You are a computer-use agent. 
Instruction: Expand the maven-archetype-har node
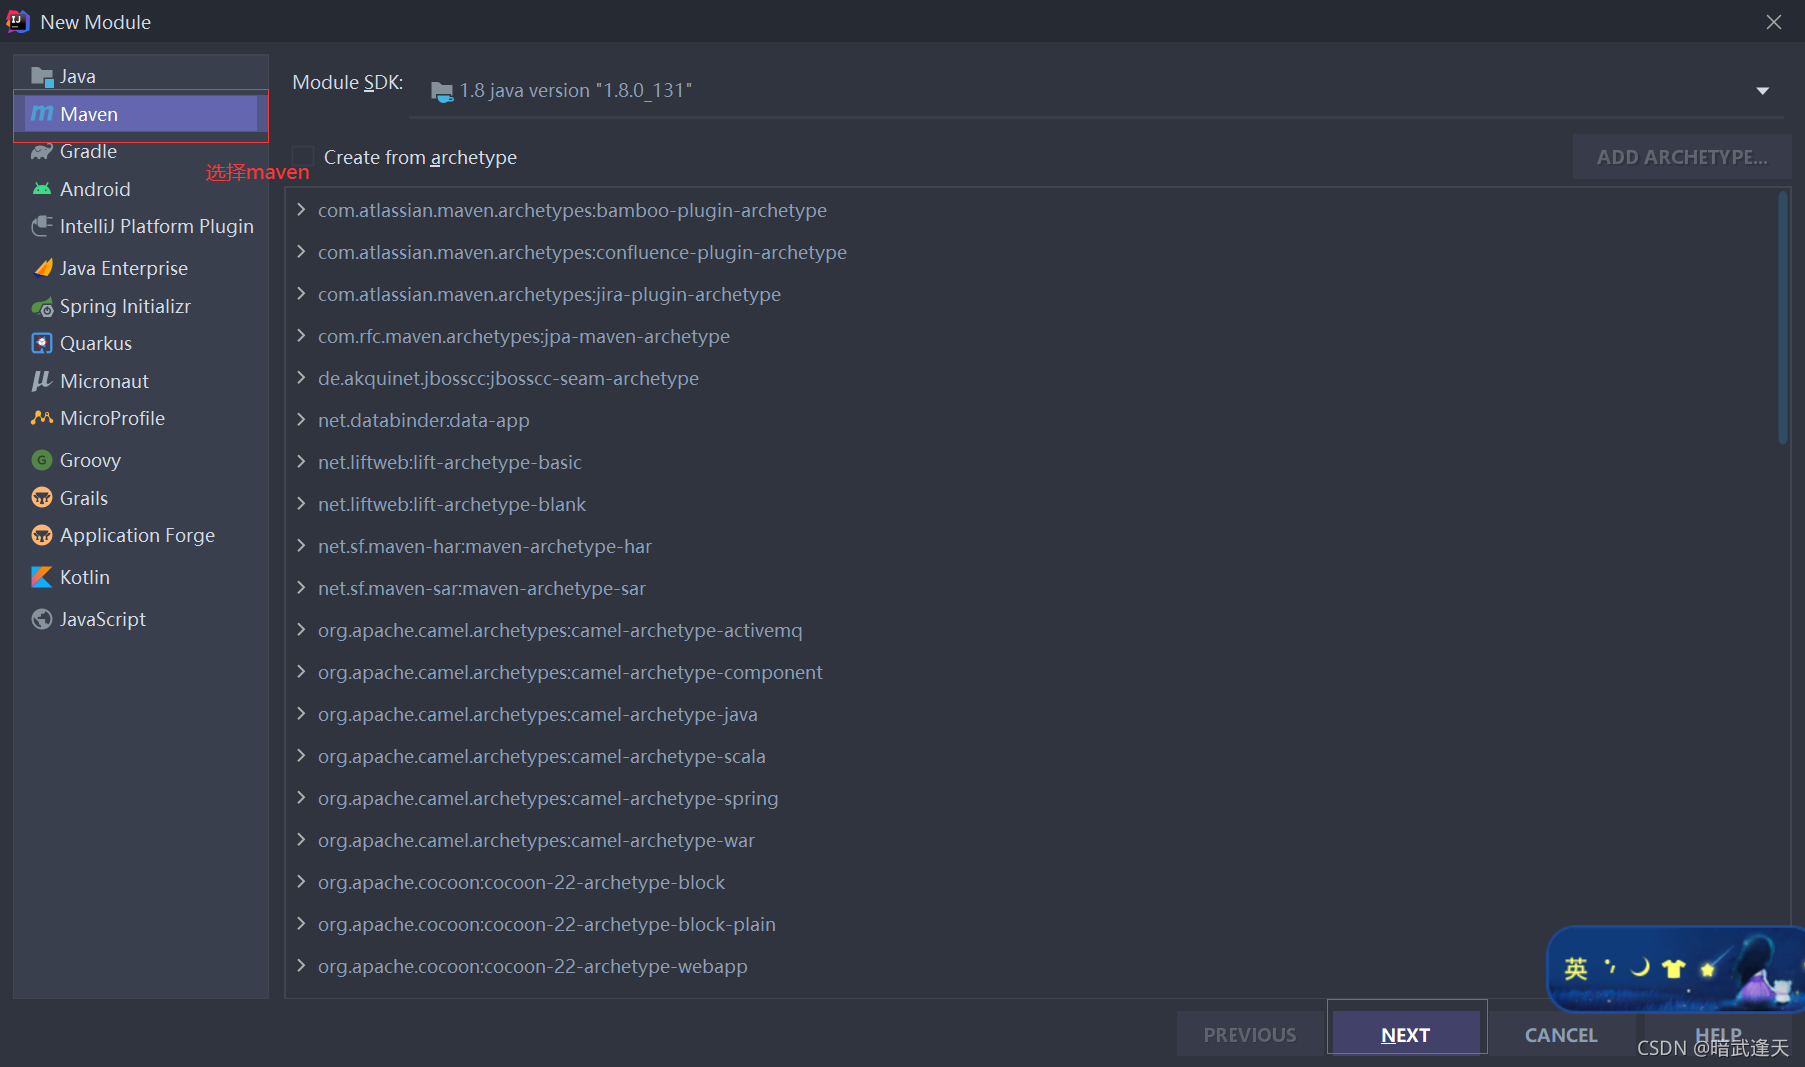301,546
